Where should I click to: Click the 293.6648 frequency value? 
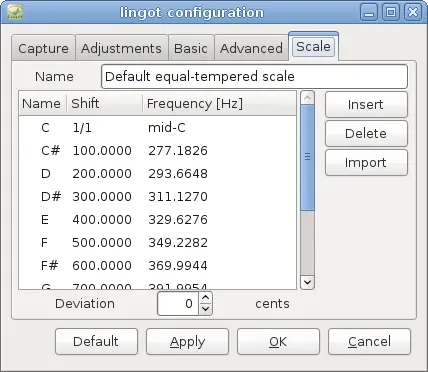pos(178,174)
